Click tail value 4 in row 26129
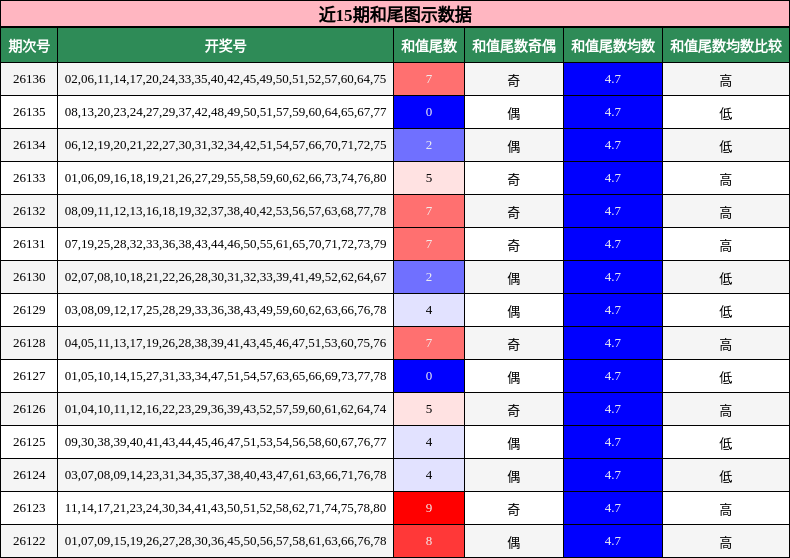The width and height of the screenshot is (790, 558). point(429,310)
